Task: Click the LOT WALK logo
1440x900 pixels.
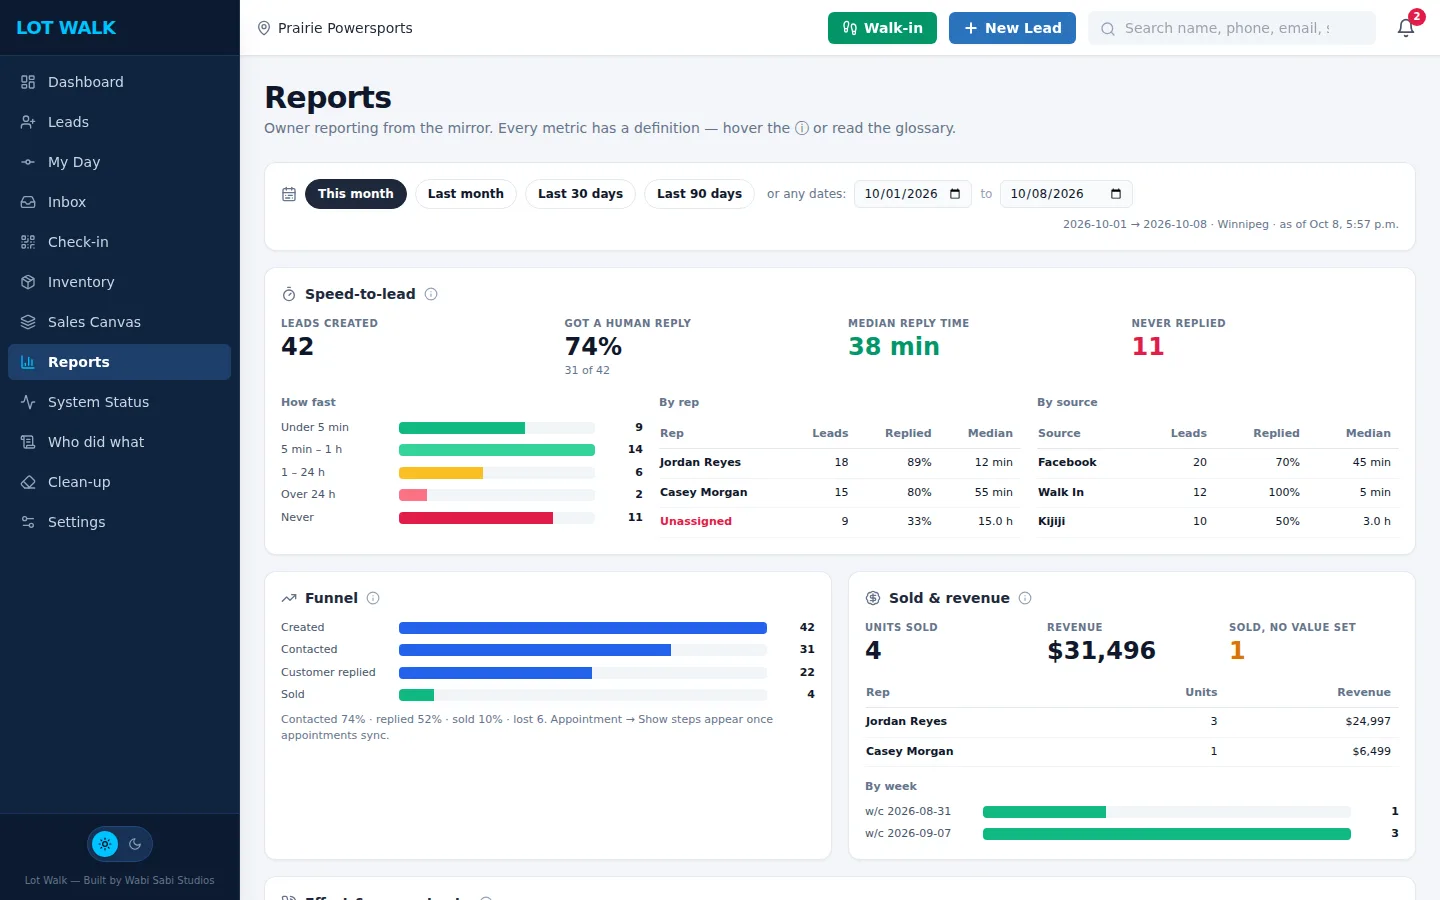Action: (x=66, y=28)
